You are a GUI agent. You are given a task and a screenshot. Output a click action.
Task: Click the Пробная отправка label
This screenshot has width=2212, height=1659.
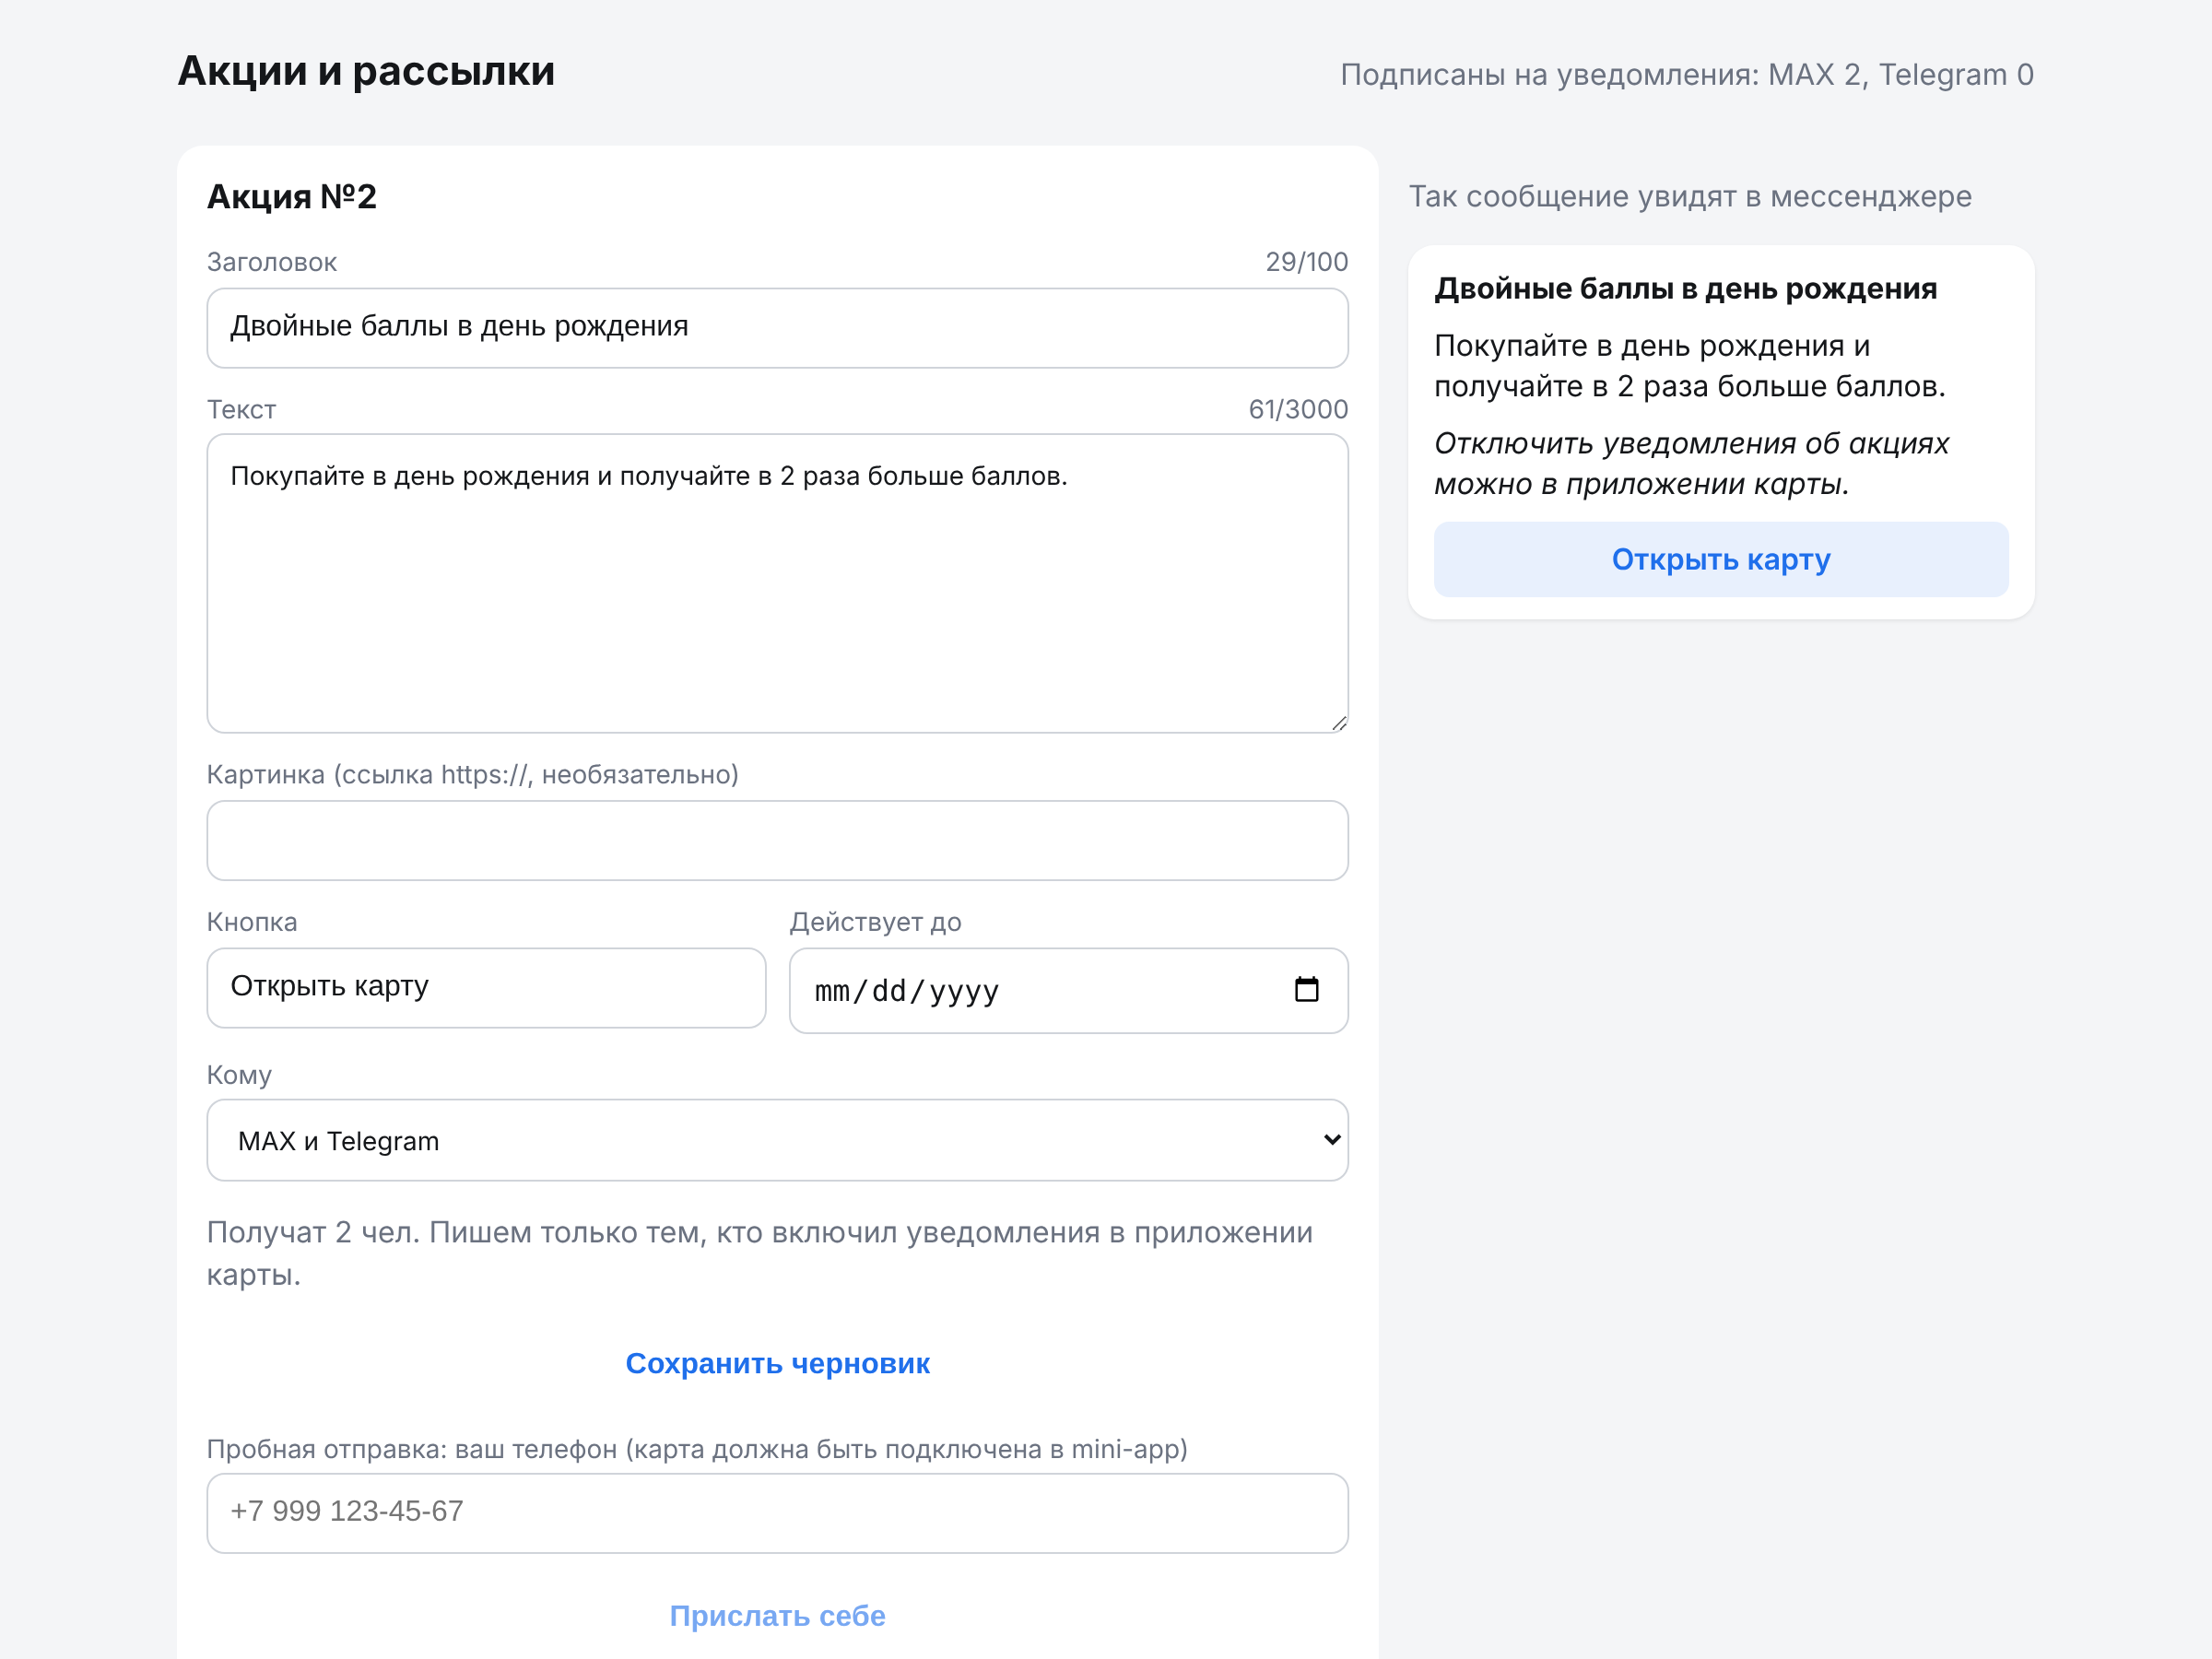pos(697,1449)
